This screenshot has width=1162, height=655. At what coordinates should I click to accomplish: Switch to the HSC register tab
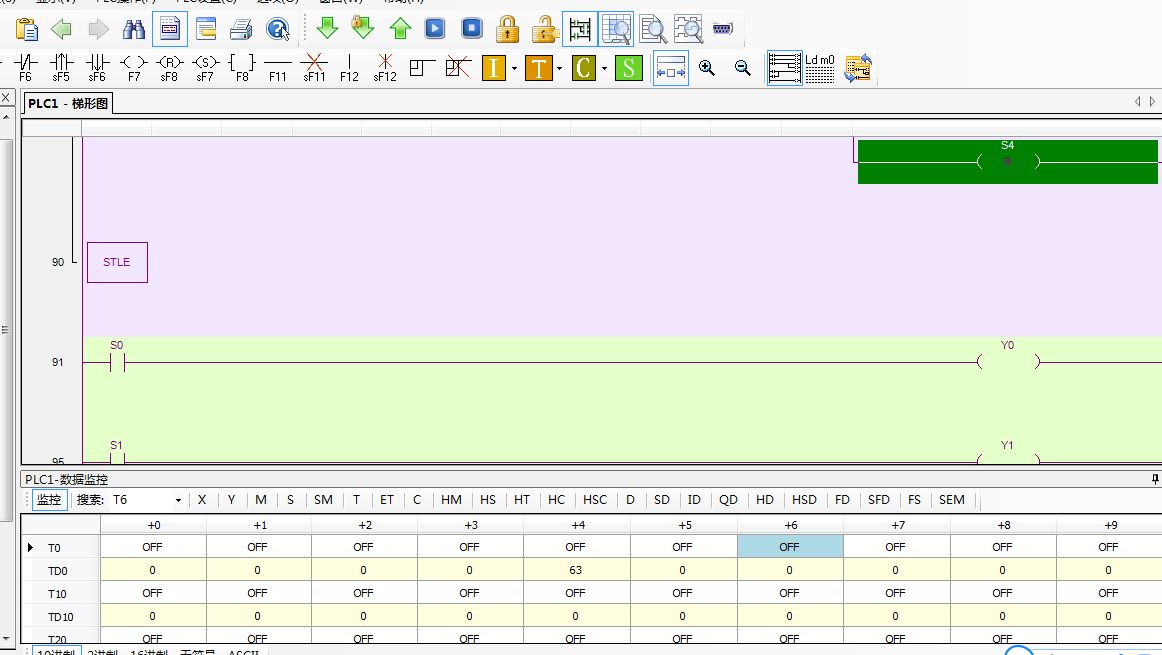[x=594, y=500]
